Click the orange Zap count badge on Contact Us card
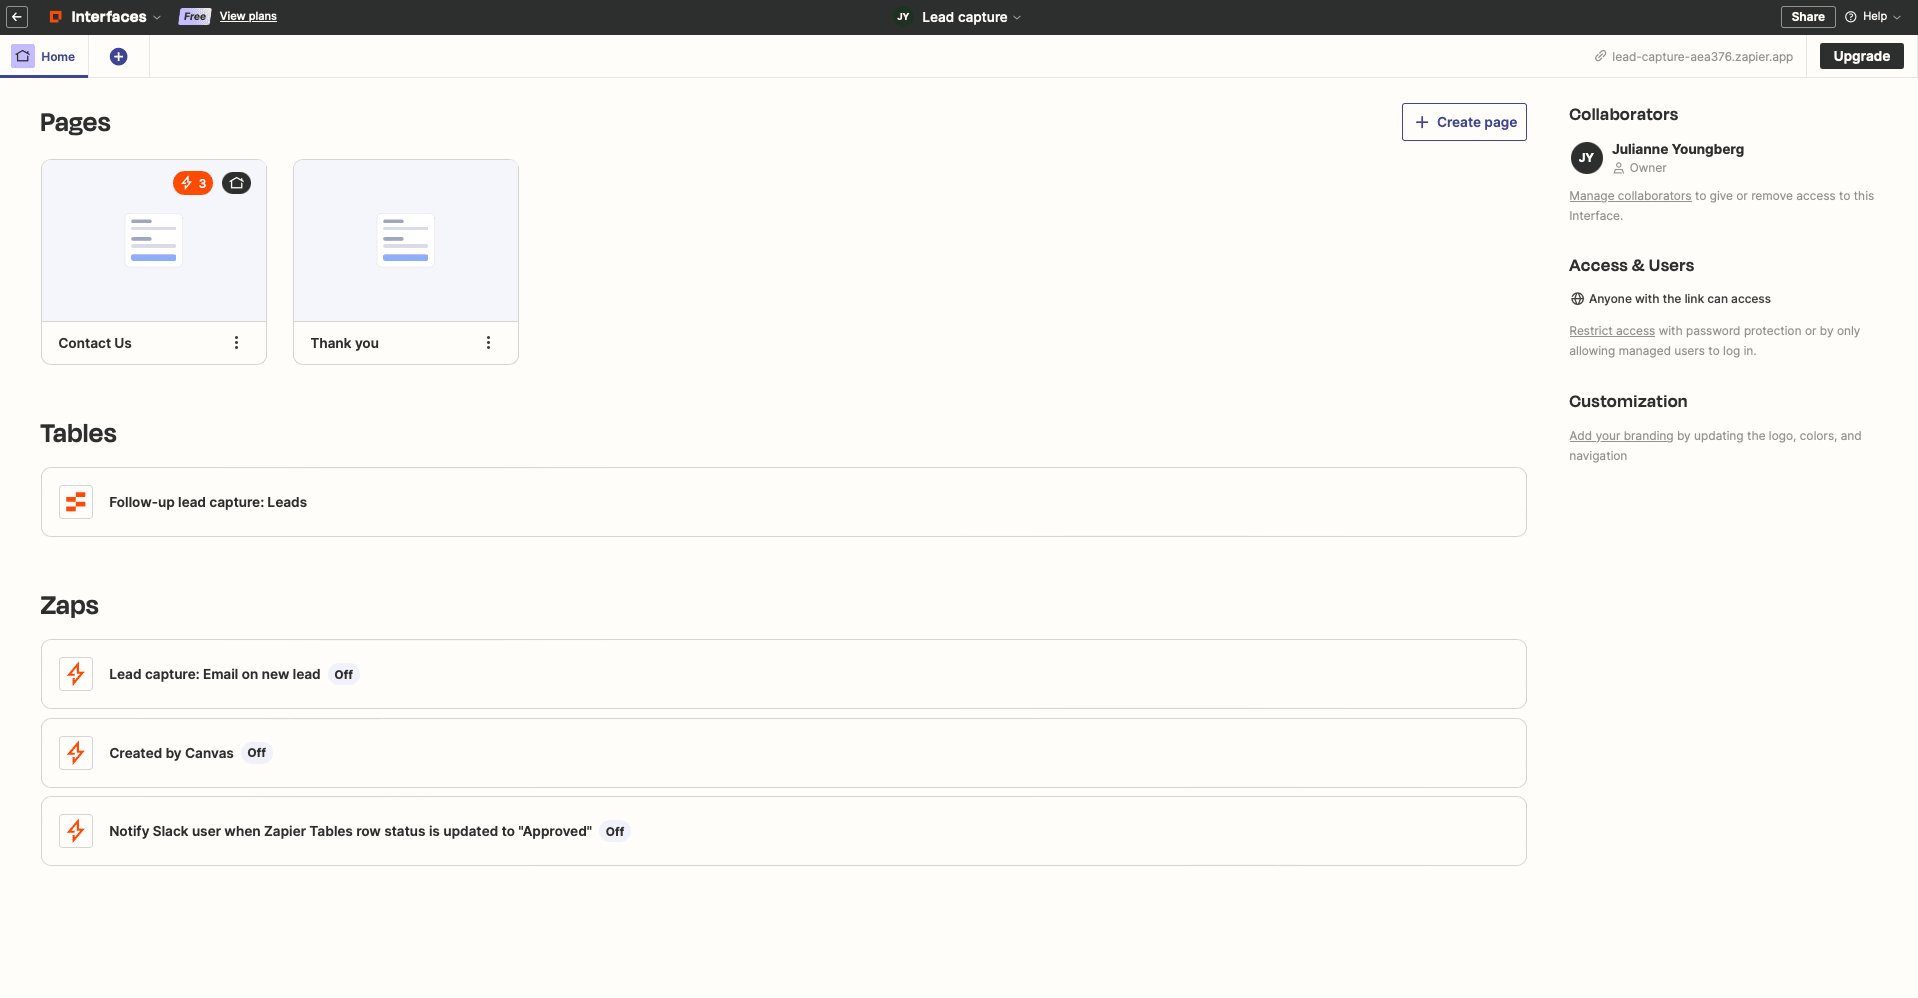Viewport: 1918px width, 998px height. click(x=192, y=183)
